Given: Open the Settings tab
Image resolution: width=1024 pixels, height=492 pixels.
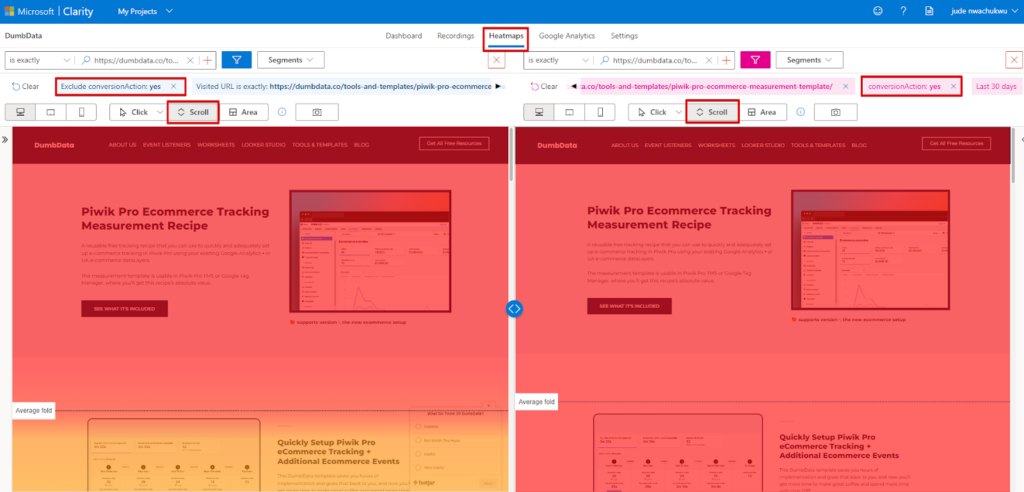Looking at the screenshot, I should (x=624, y=36).
